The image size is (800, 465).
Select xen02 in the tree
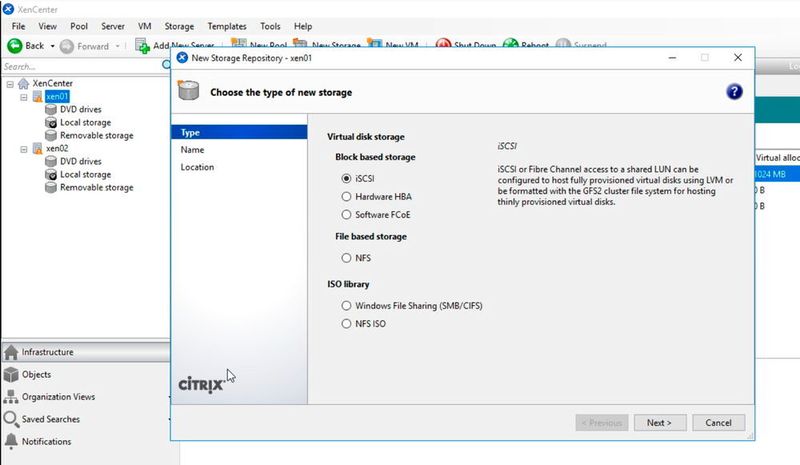click(57, 149)
